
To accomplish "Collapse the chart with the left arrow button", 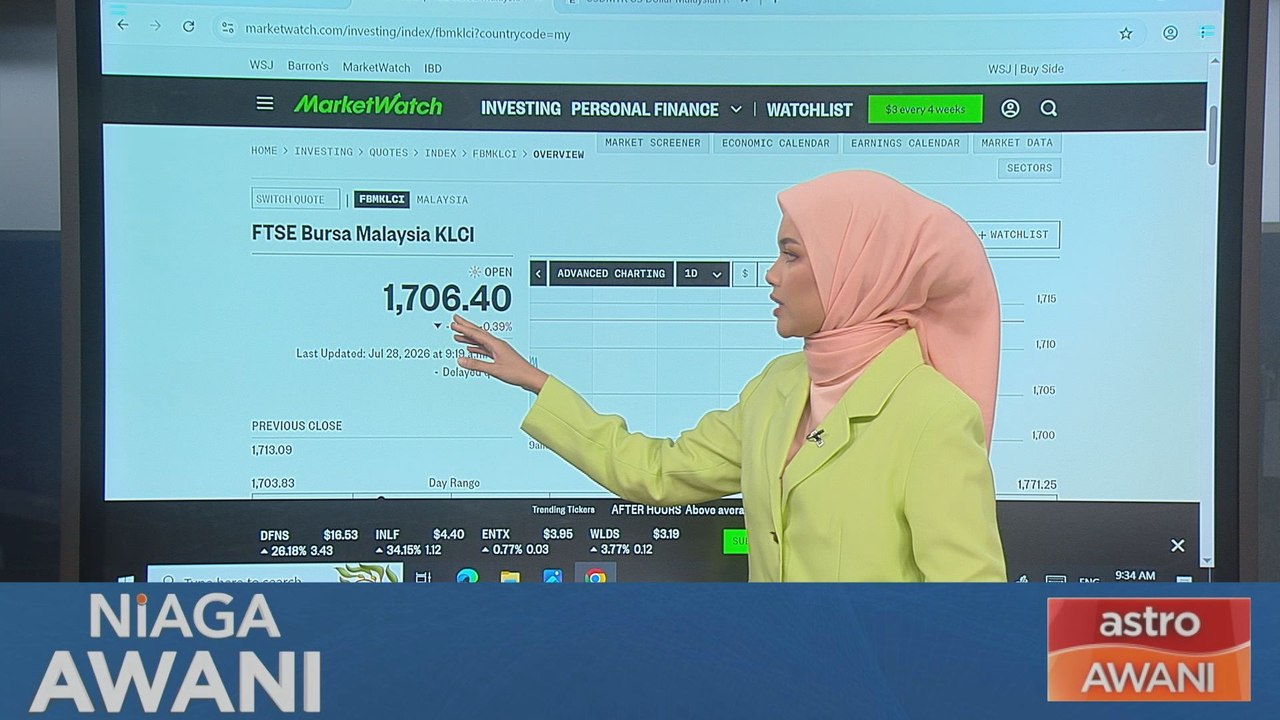I will pos(538,273).
